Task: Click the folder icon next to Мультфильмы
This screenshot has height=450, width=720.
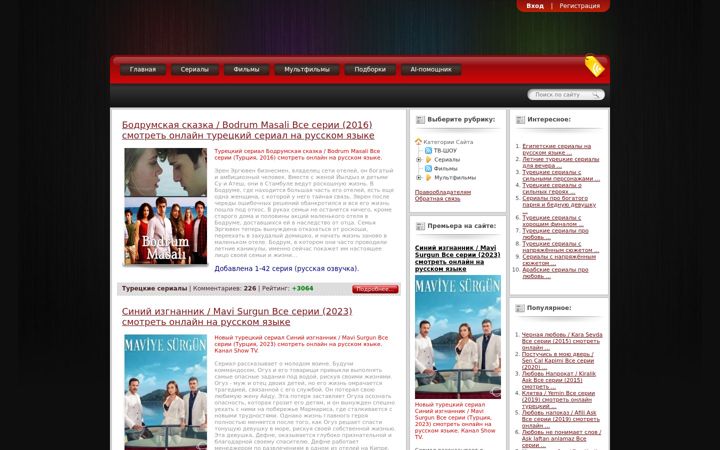Action: (428, 177)
